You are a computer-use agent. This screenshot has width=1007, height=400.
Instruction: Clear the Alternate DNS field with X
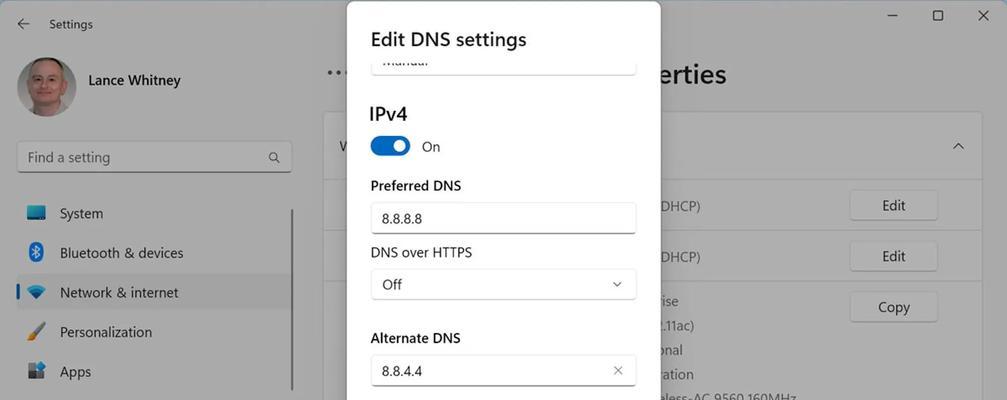[x=618, y=370]
